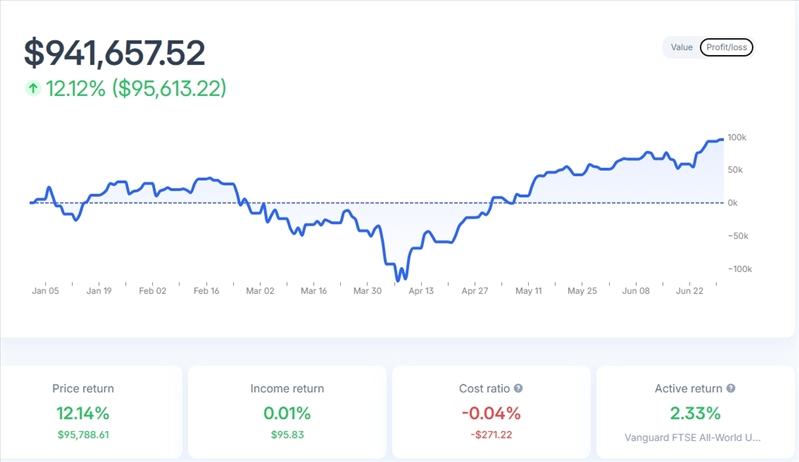Viewport: 799px width, 462px height.
Task: Switch chart to Value view
Action: (x=682, y=47)
